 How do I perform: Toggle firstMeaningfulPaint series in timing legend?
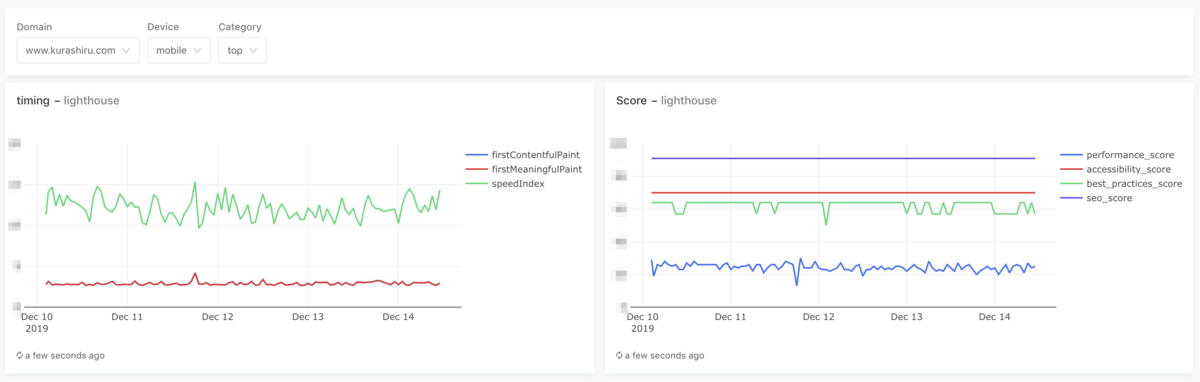click(524, 169)
